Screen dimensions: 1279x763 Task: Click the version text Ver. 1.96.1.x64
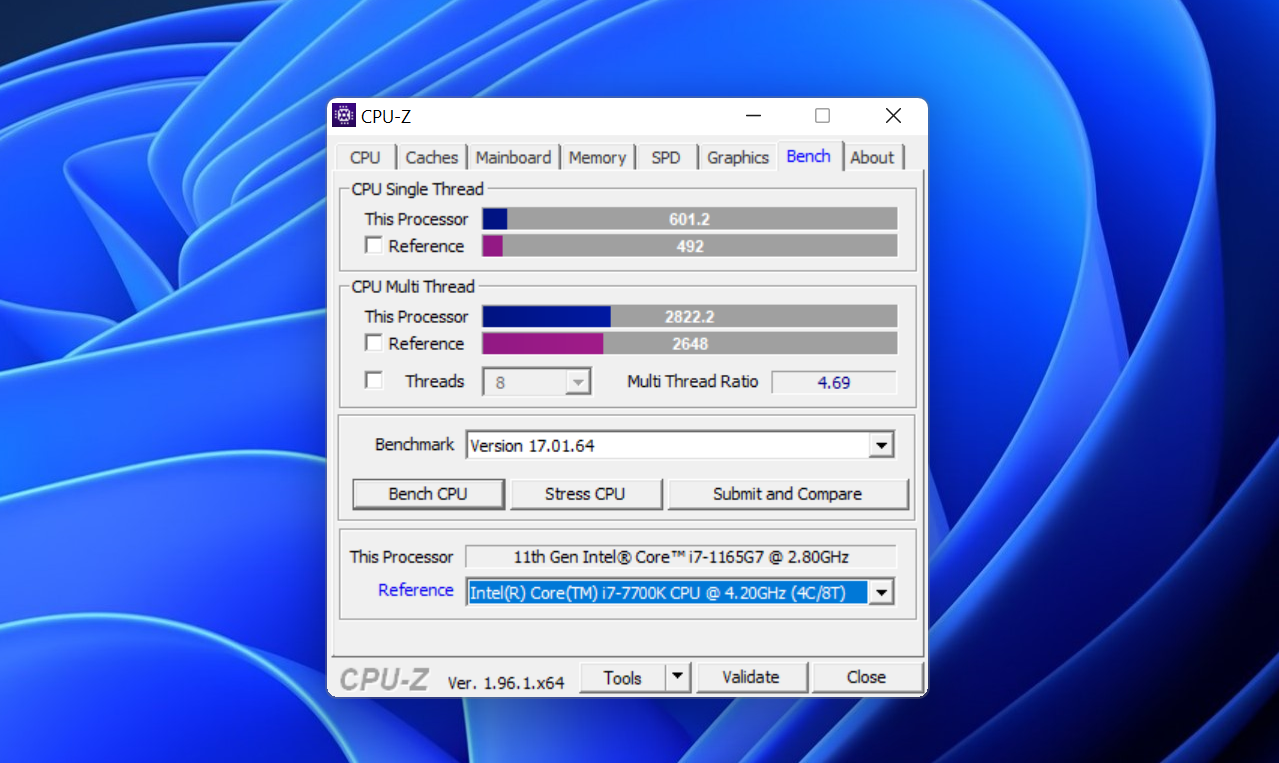(x=506, y=682)
